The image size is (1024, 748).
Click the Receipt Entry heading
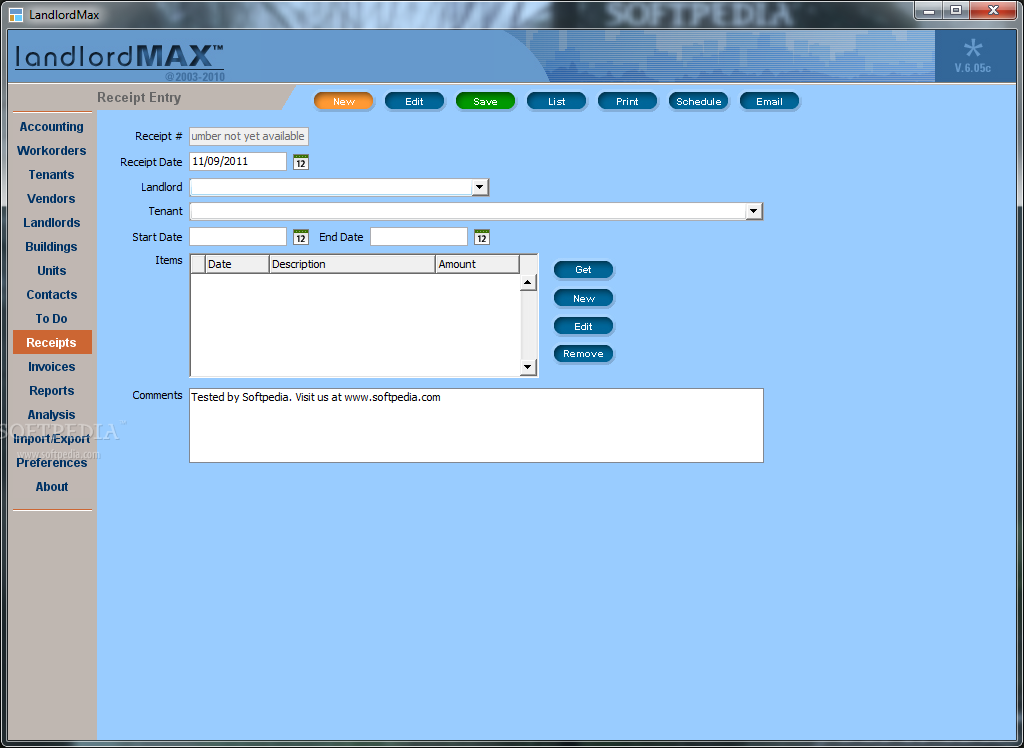pos(139,97)
